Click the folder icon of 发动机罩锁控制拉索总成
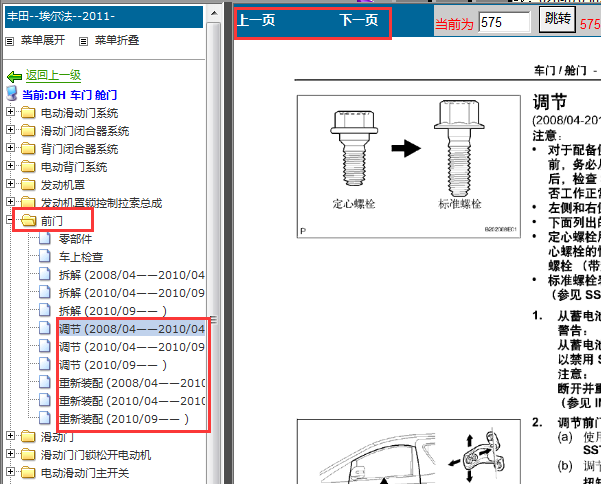Viewport: 601px width, 484px height. coord(28,202)
